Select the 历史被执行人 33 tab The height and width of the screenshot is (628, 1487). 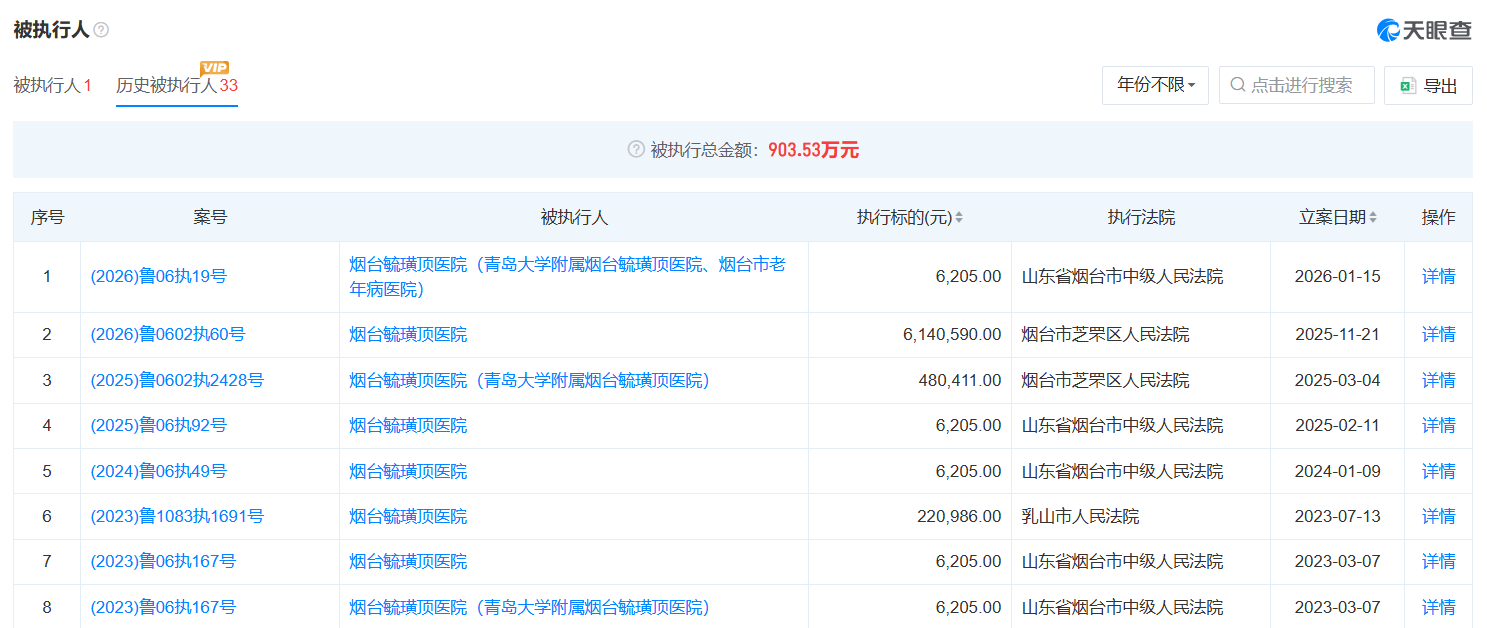click(x=176, y=86)
